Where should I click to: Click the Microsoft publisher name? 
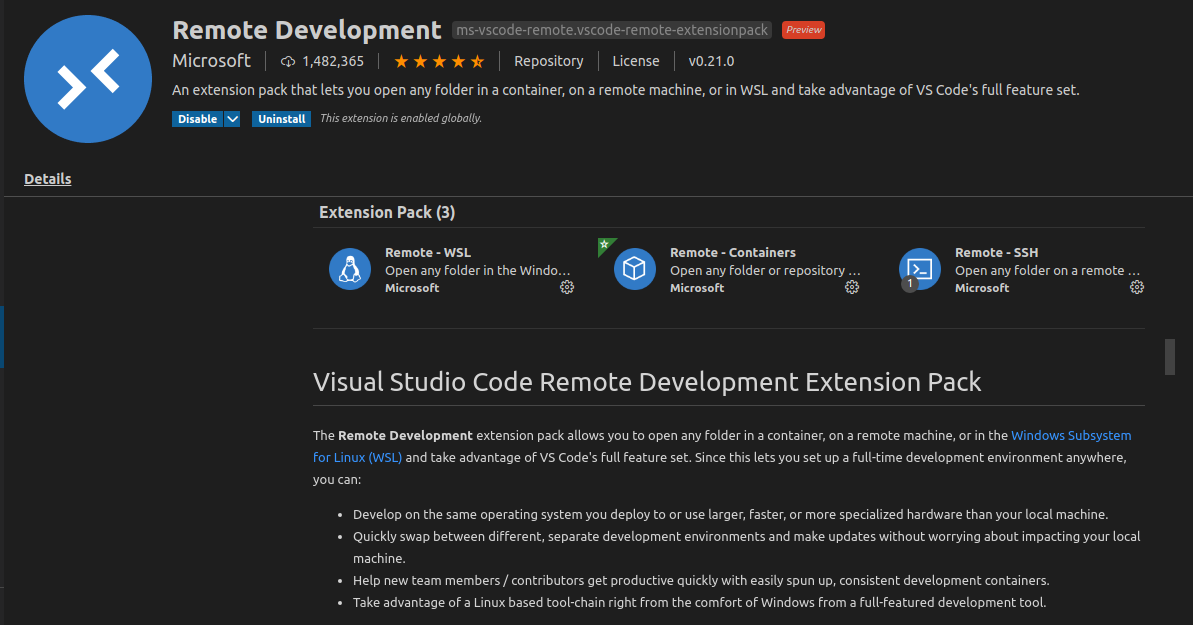[x=212, y=61]
